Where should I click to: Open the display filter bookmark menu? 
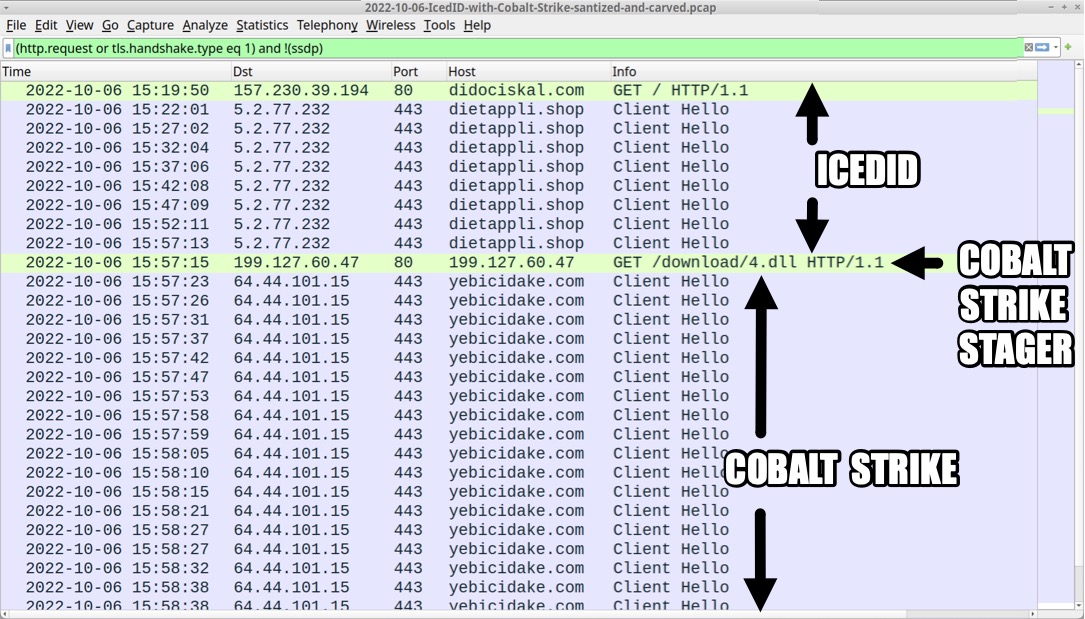tap(8, 48)
